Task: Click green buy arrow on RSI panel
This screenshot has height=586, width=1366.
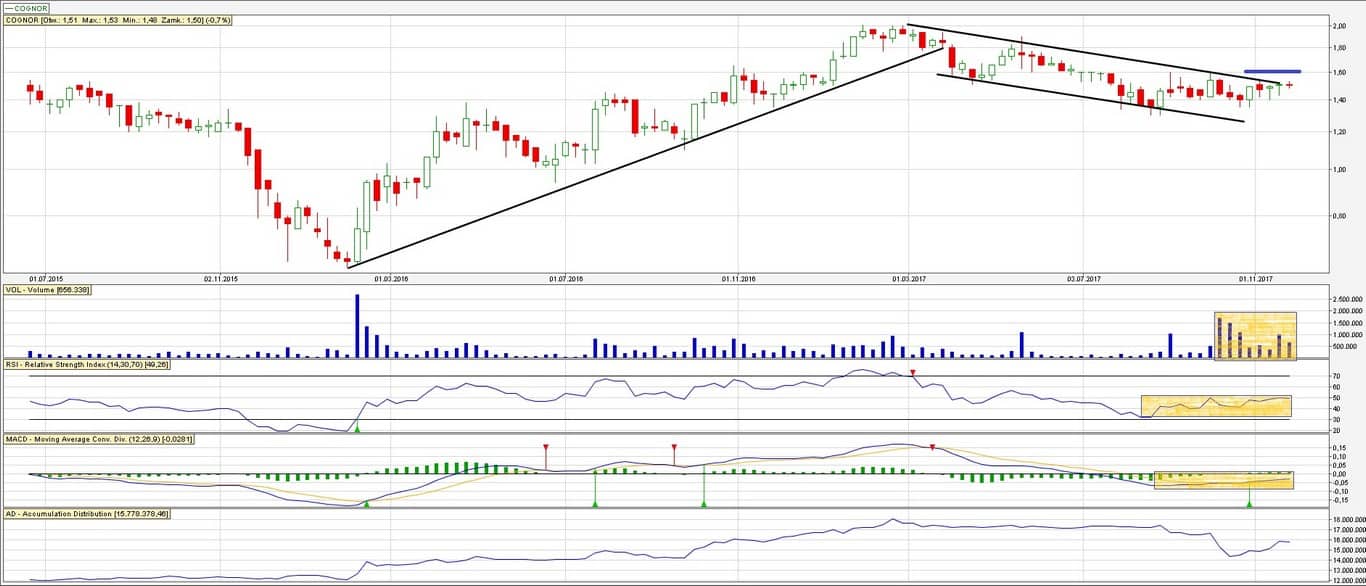Action: tap(357, 428)
